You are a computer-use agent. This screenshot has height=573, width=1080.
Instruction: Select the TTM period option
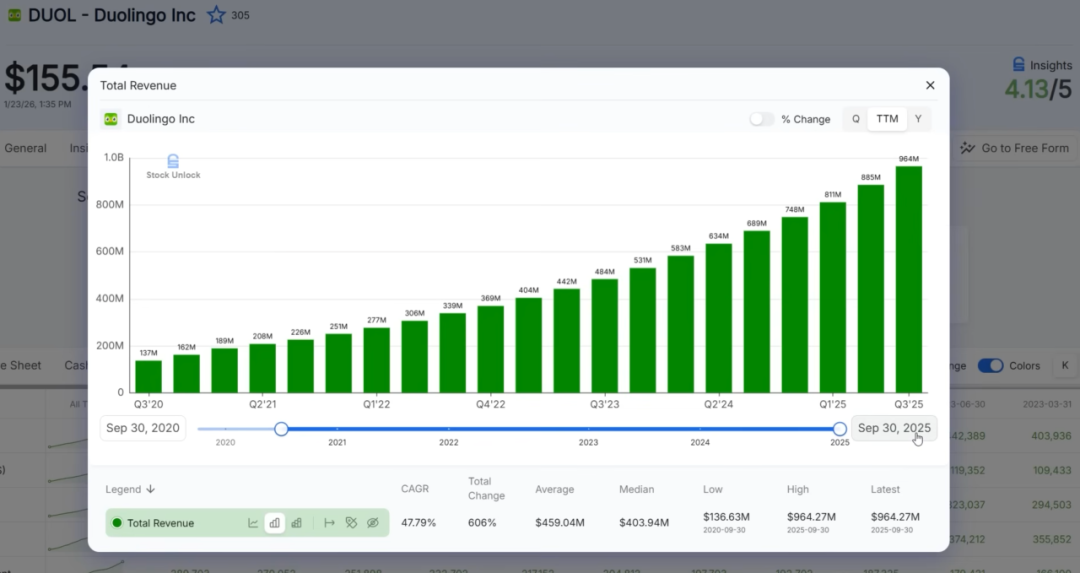[x=887, y=119]
